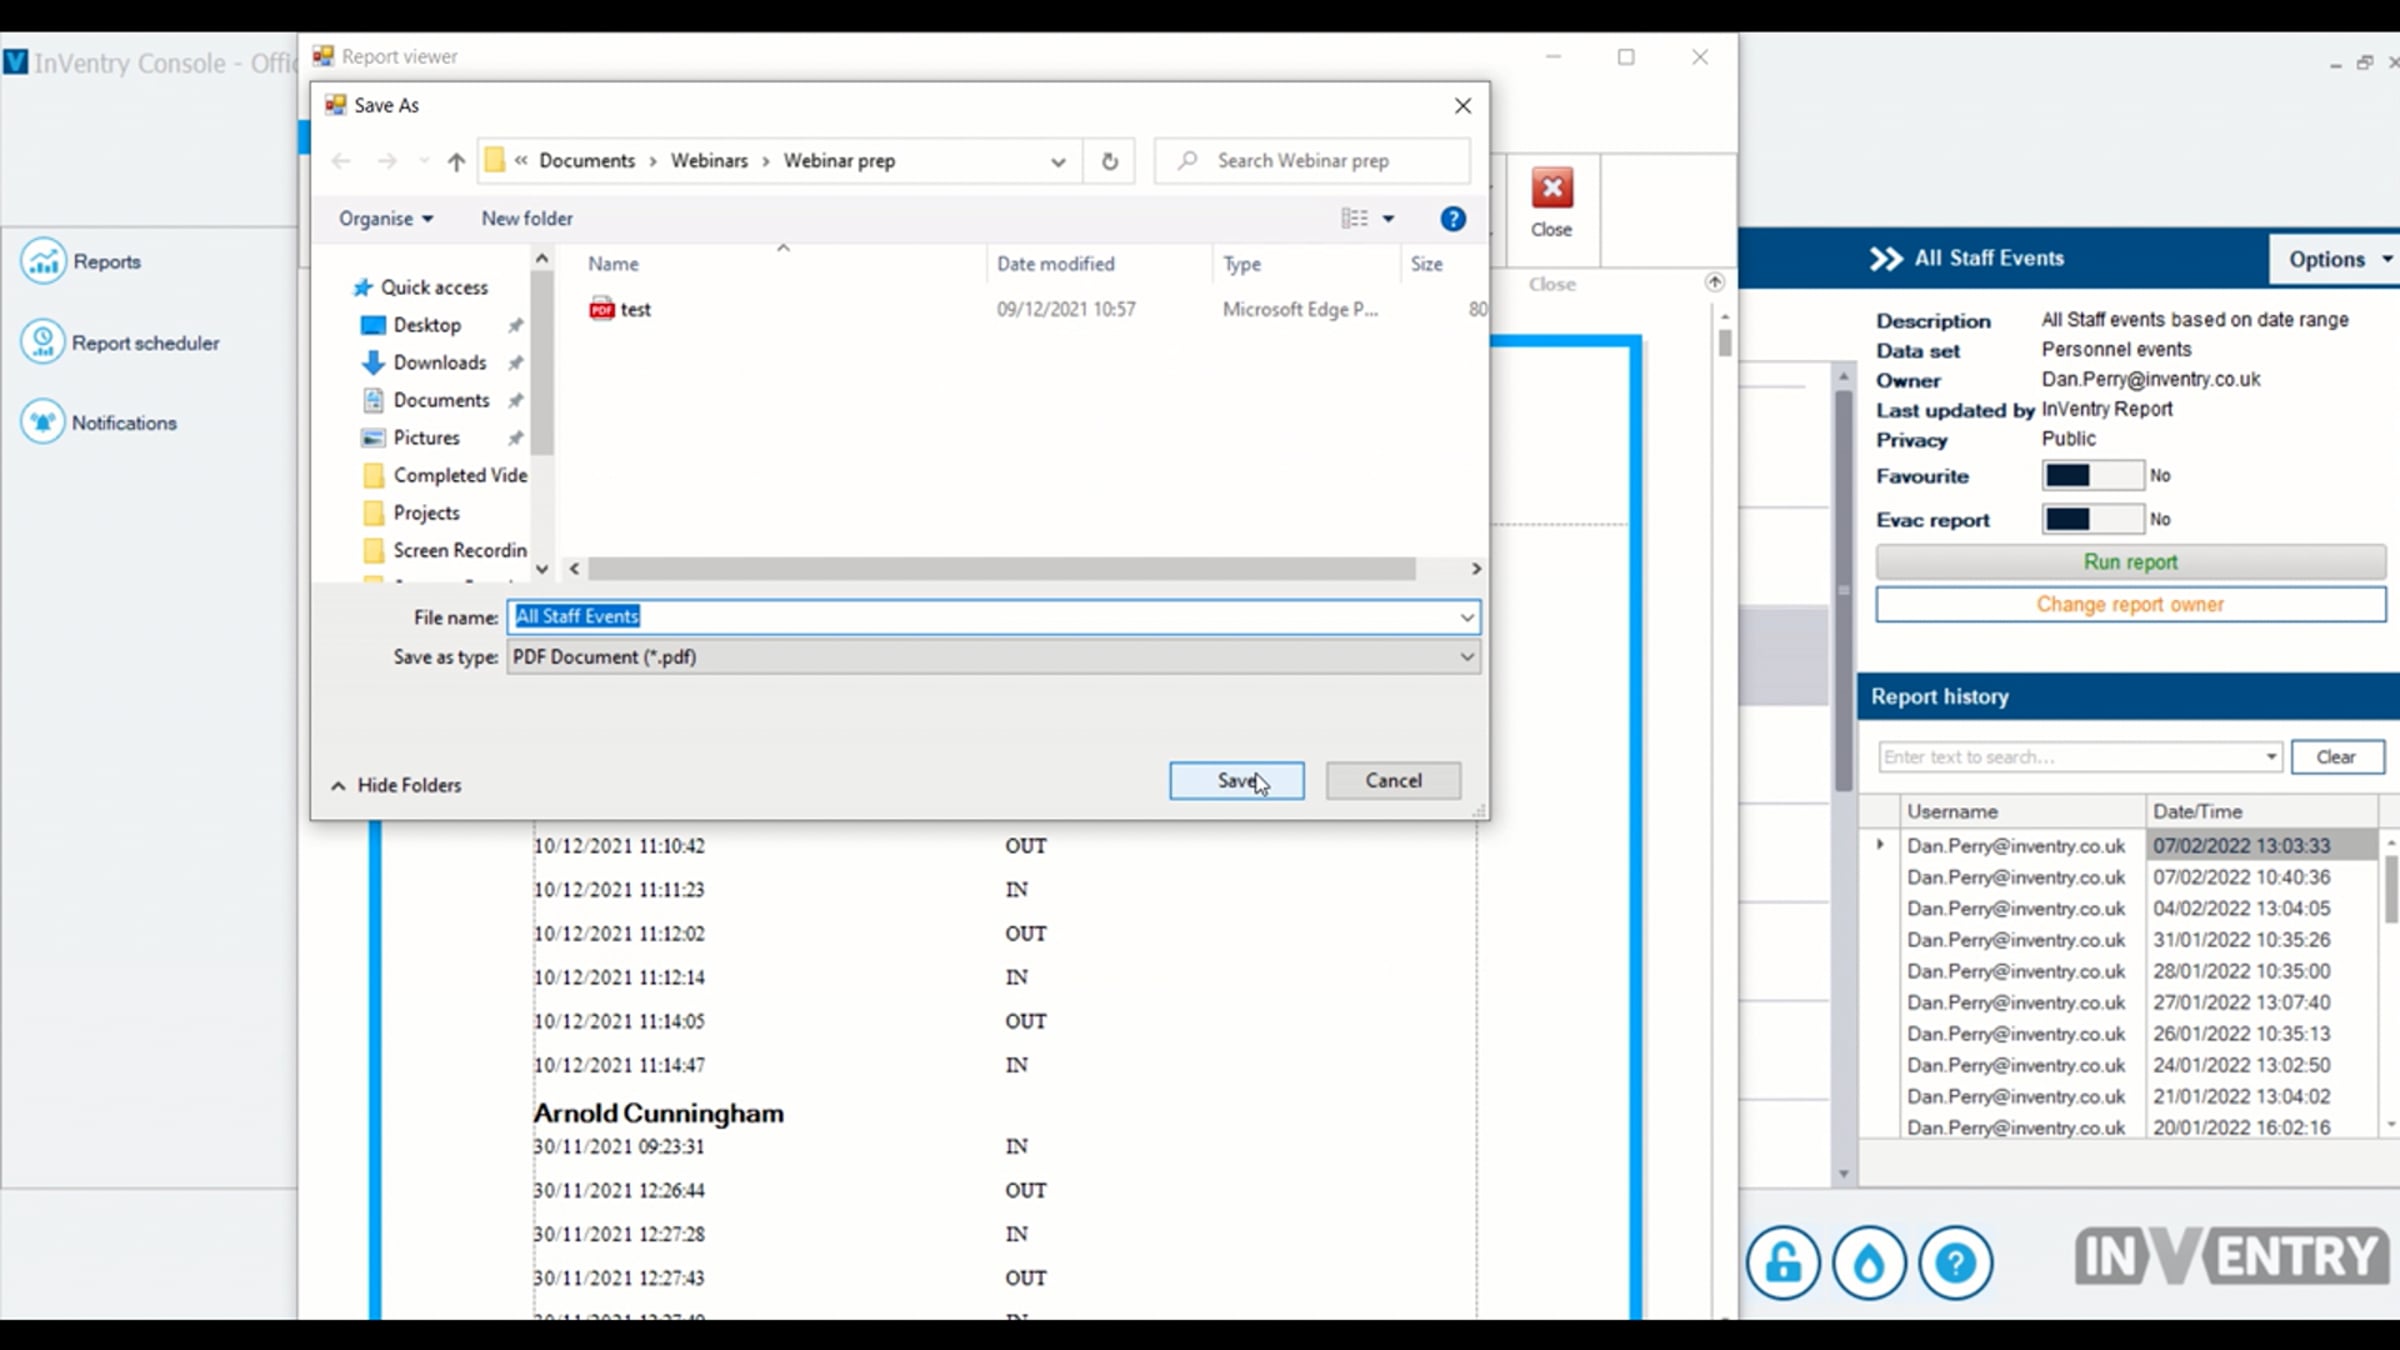2400x1350 pixels.
Task: Click the double chevron beside All Staff Events
Action: [1886, 259]
